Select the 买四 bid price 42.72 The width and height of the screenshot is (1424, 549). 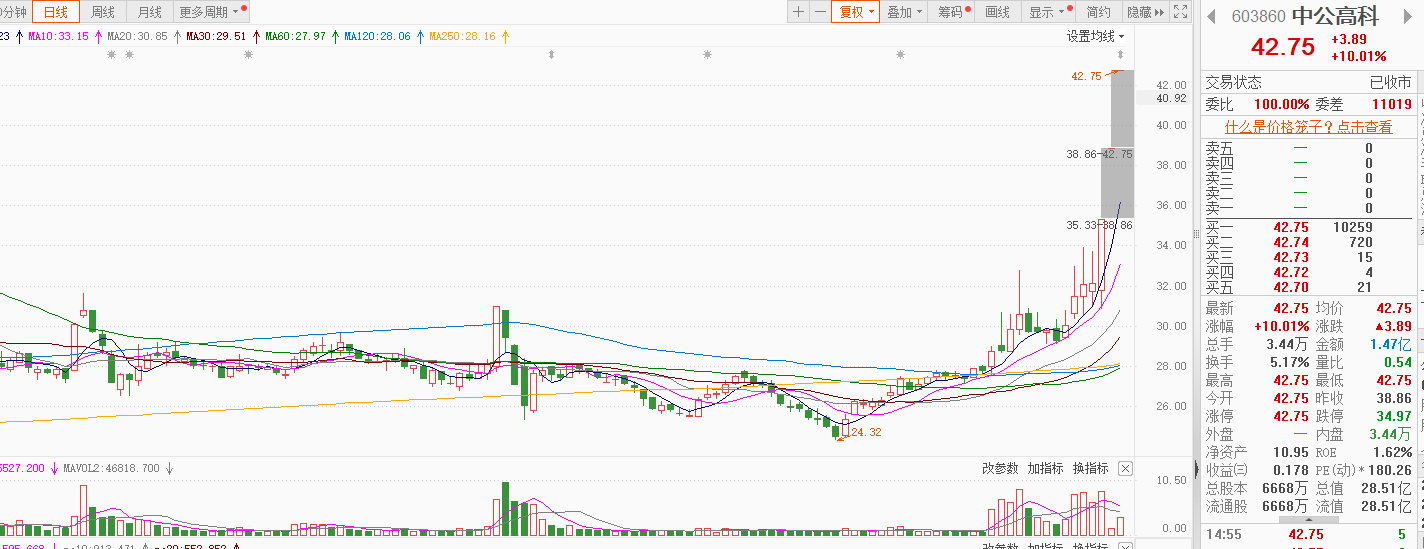(1291, 272)
